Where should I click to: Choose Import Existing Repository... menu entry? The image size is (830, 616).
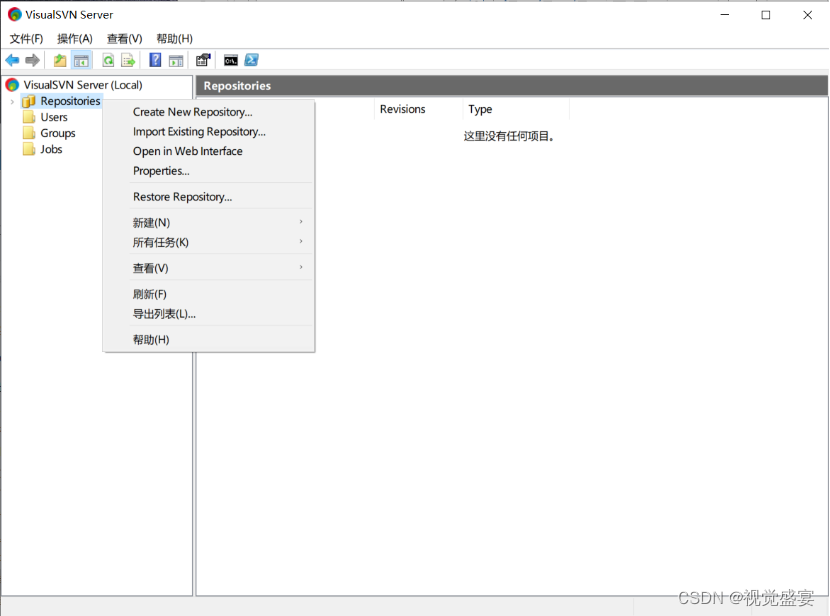[209, 131]
